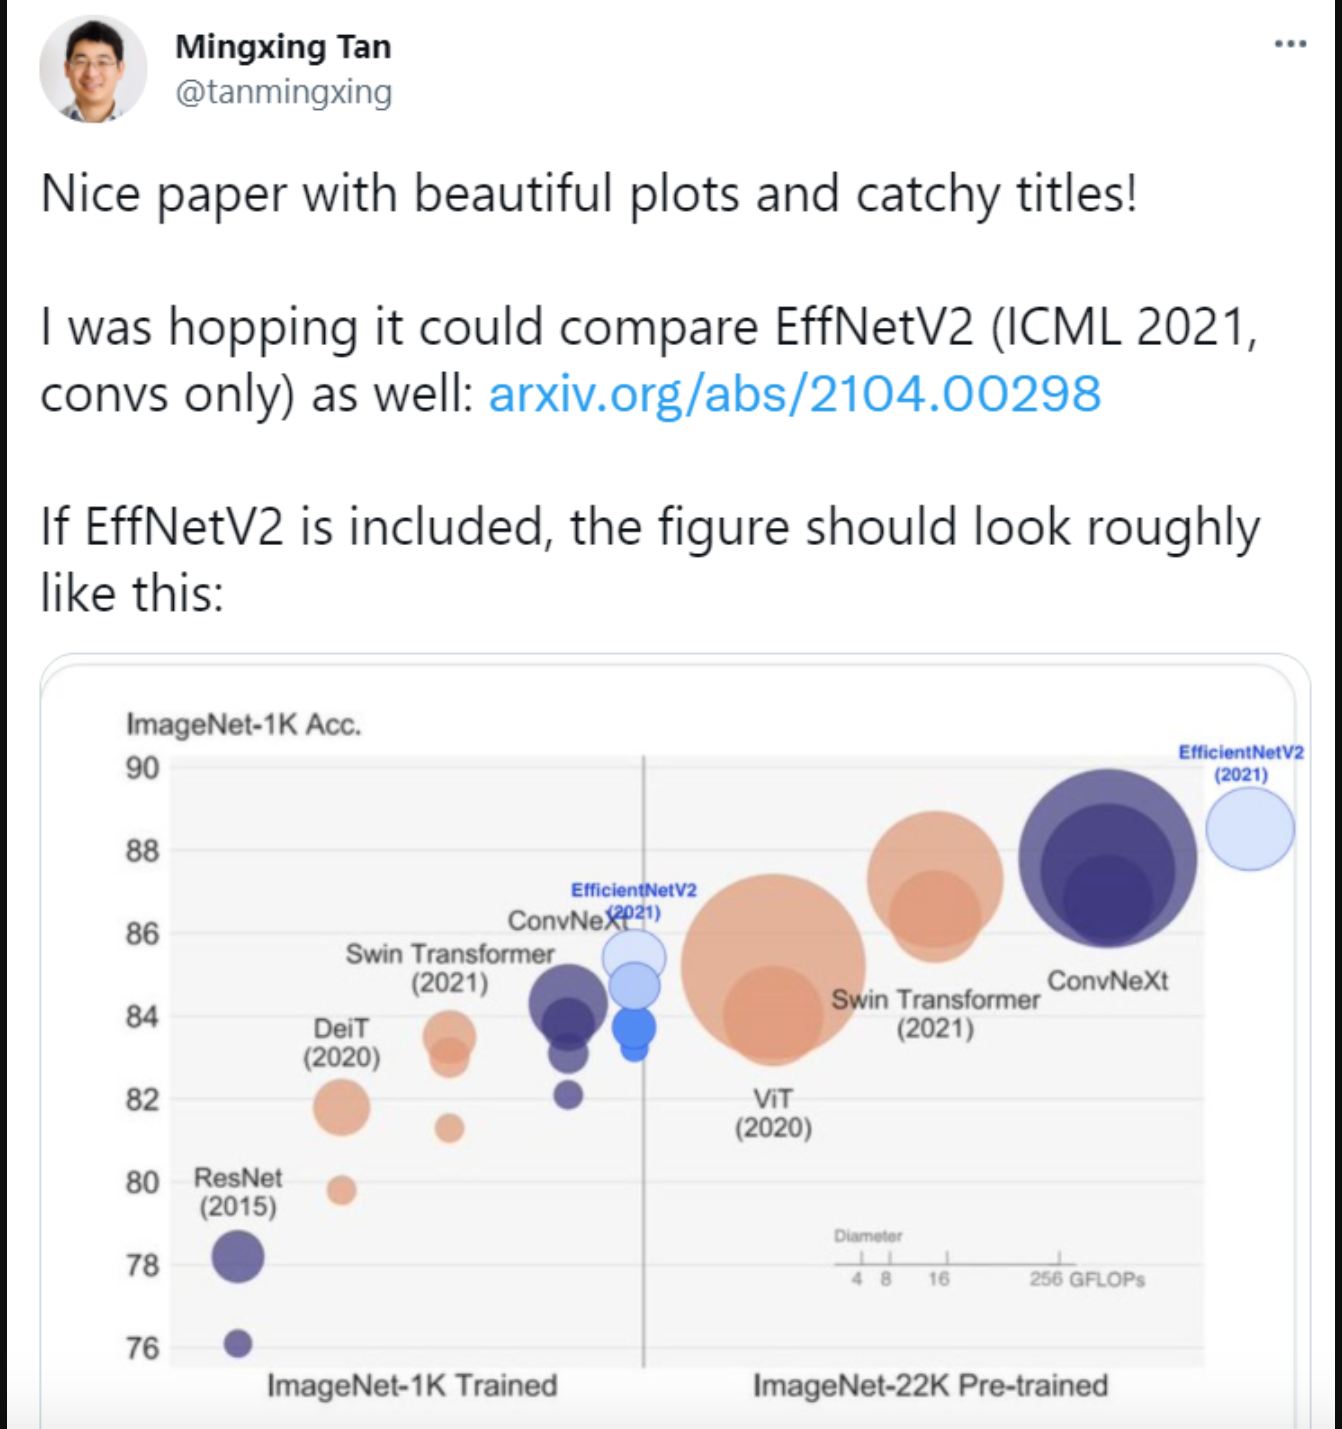This screenshot has height=1429, width=1342.
Task: Click the large dark purple ConvNeXt bubble
Action: click(x=1108, y=858)
